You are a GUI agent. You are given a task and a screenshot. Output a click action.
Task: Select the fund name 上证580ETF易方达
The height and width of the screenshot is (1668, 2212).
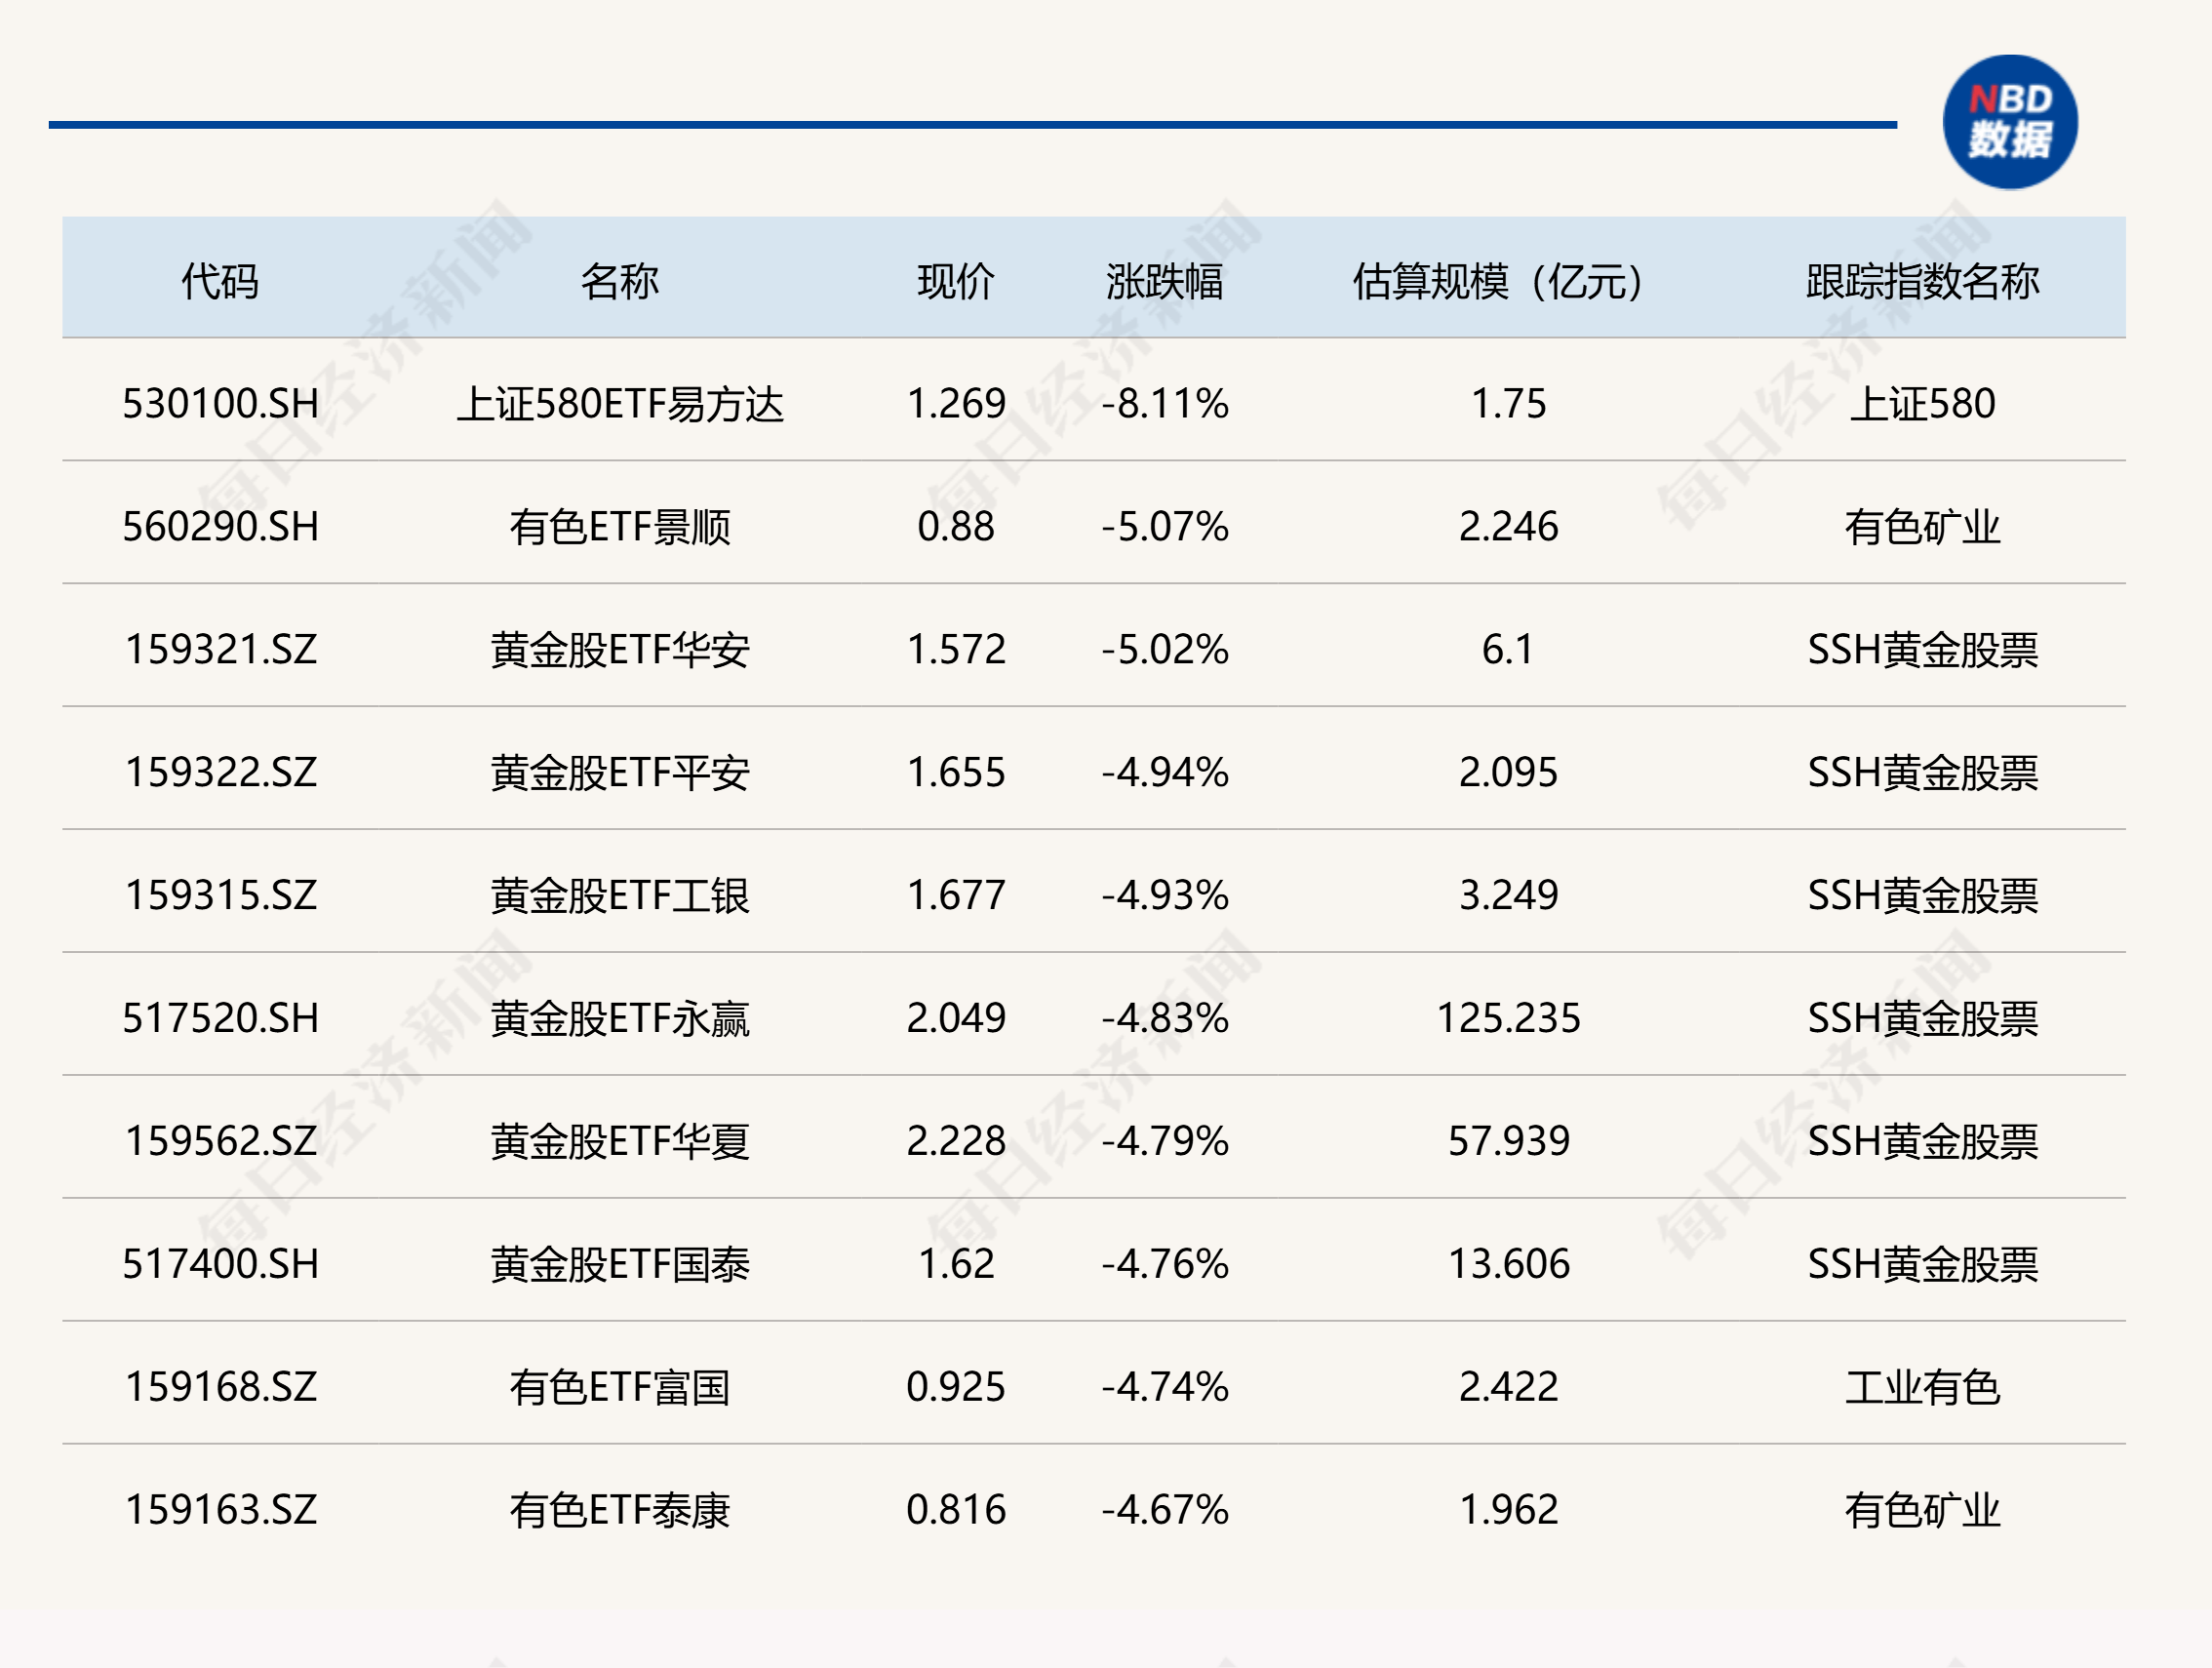click(620, 404)
